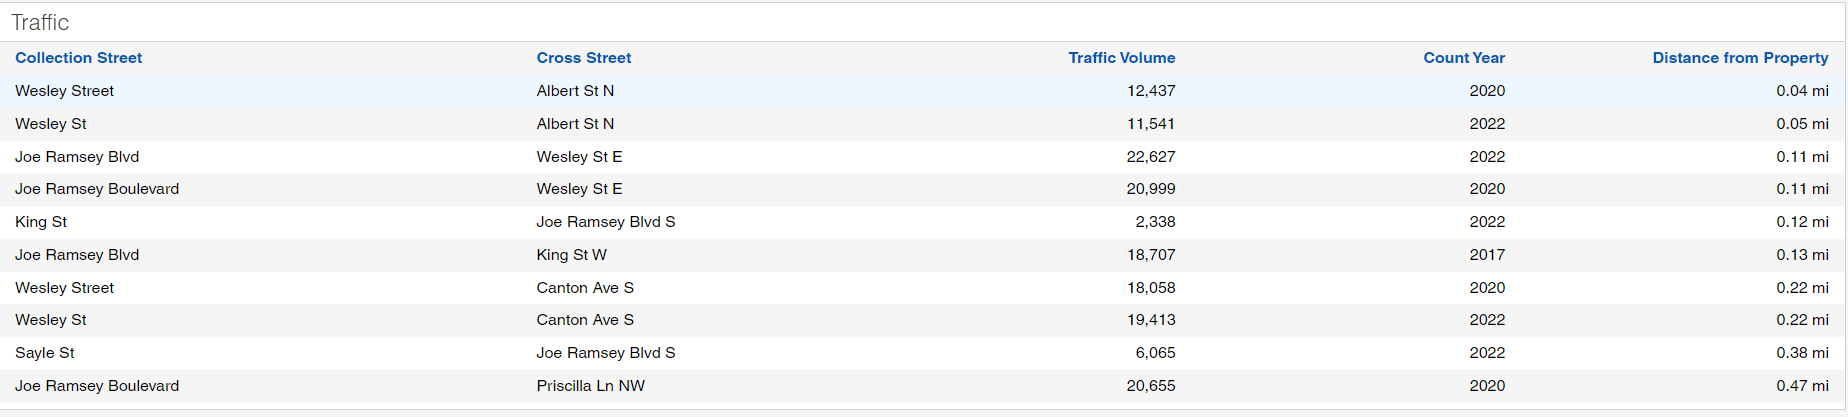Sort by Collection Street column header
This screenshot has width=1848, height=417.
tap(79, 58)
